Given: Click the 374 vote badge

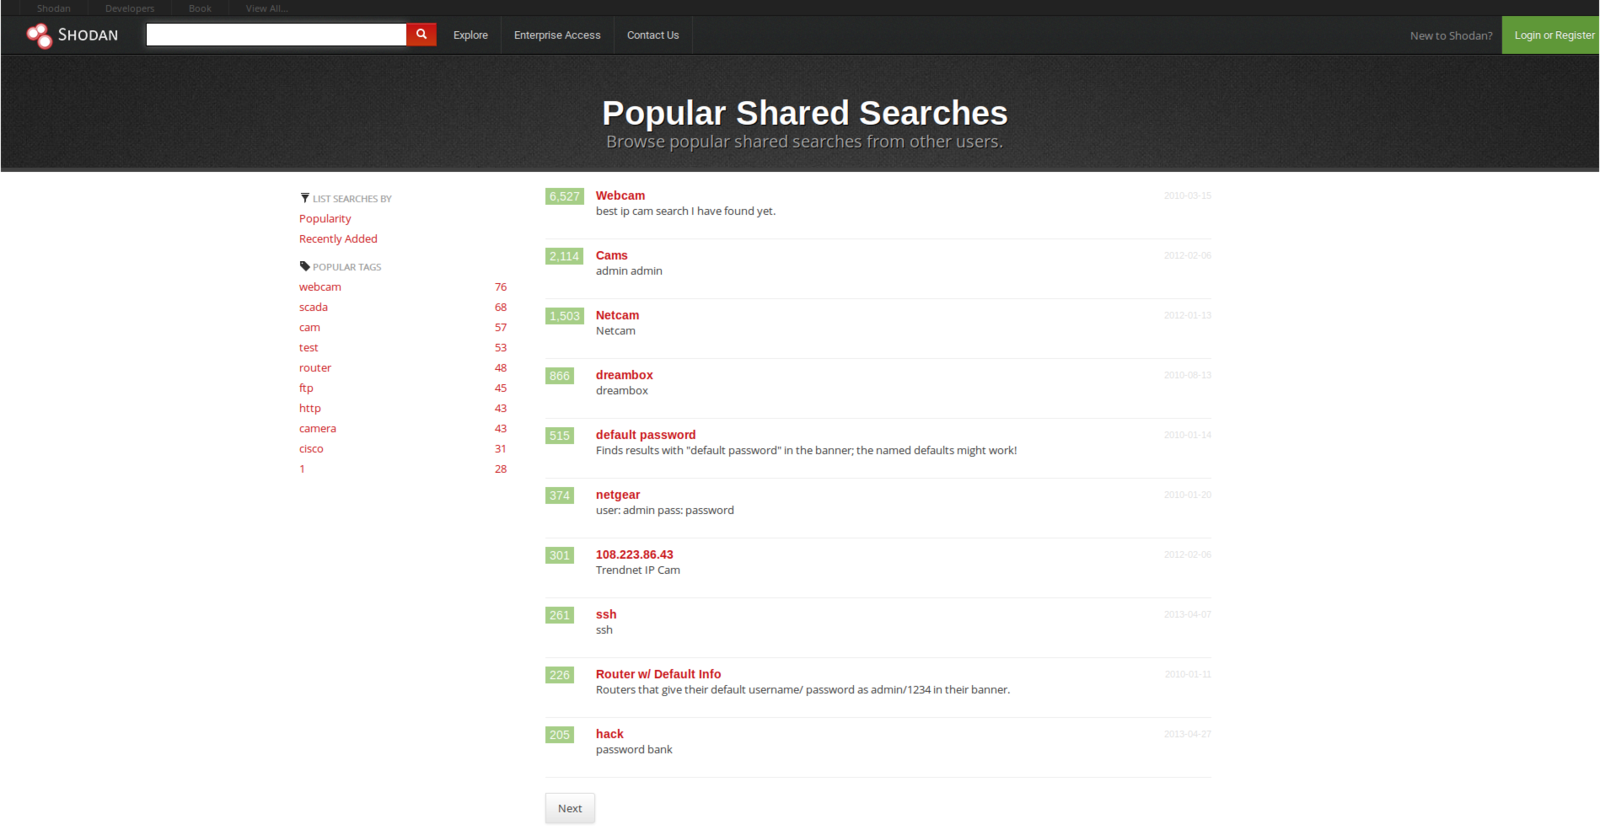Looking at the screenshot, I should 559,496.
